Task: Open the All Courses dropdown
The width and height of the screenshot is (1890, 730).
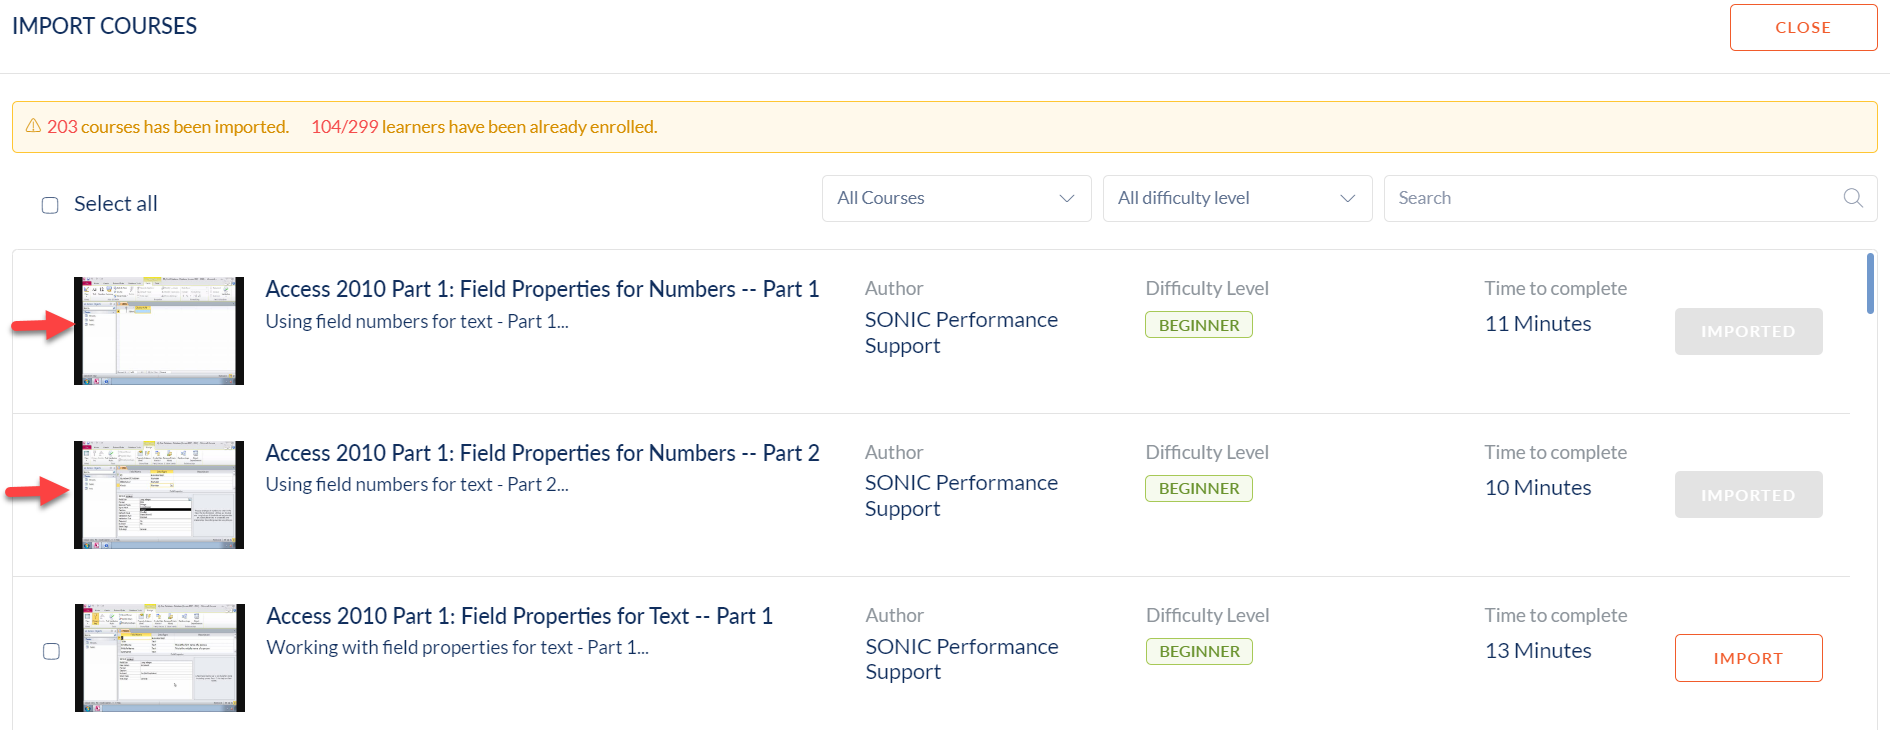Action: click(956, 198)
